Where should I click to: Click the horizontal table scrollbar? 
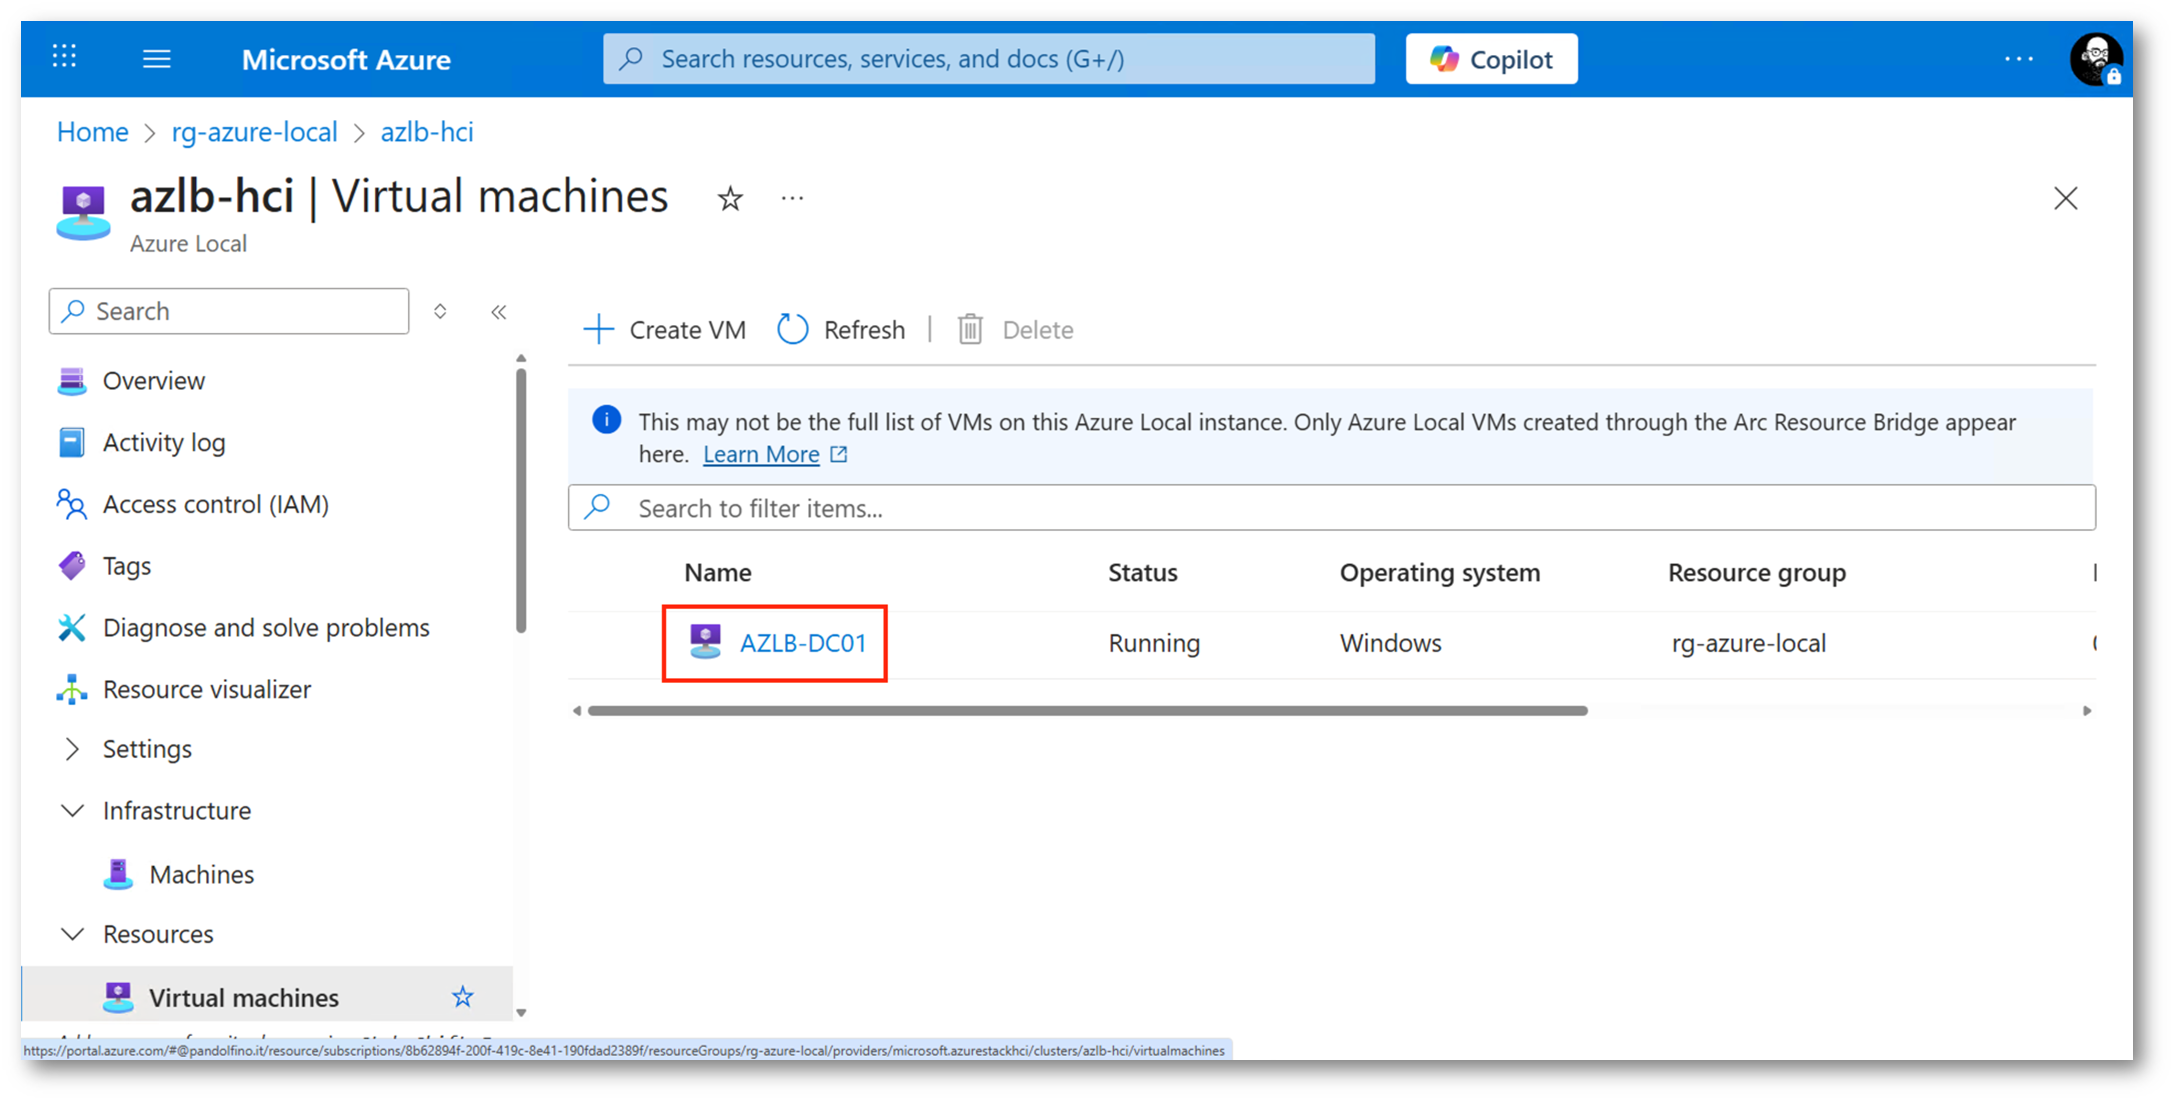(x=1087, y=711)
